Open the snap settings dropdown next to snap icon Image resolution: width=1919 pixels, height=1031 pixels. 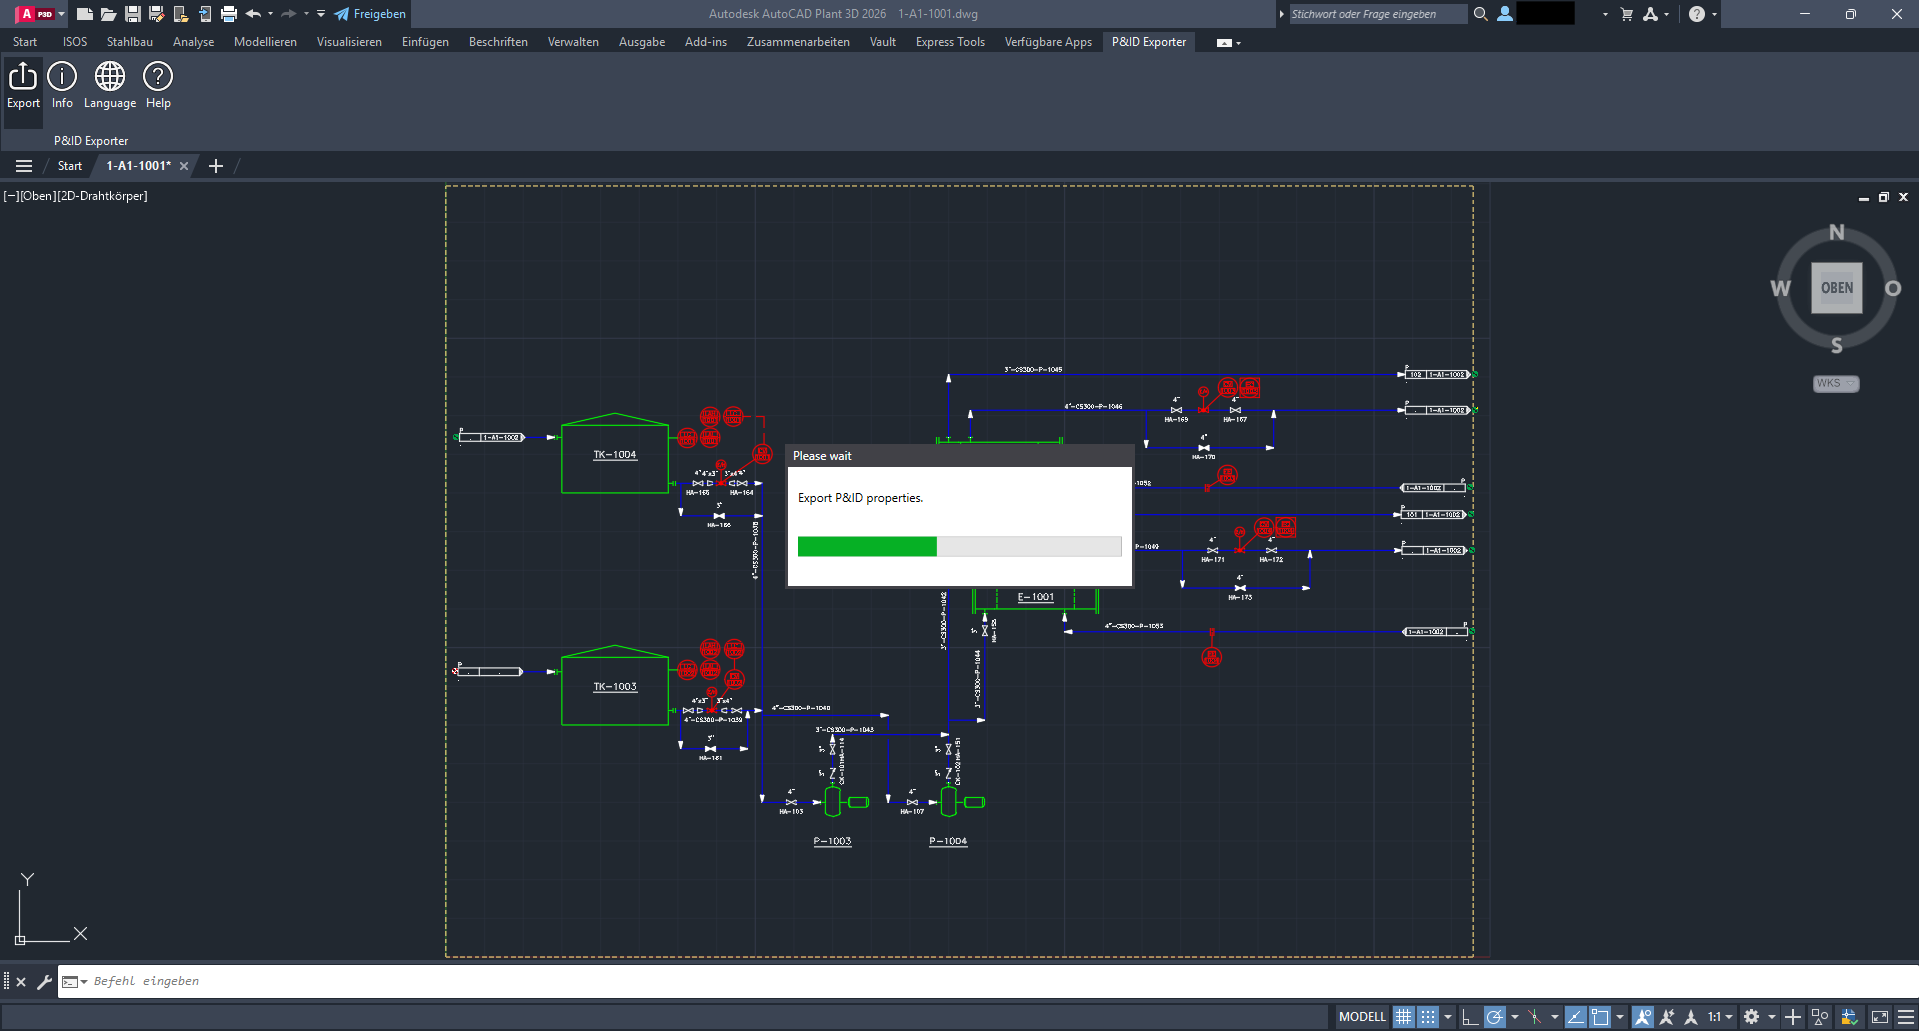click(x=1447, y=1016)
